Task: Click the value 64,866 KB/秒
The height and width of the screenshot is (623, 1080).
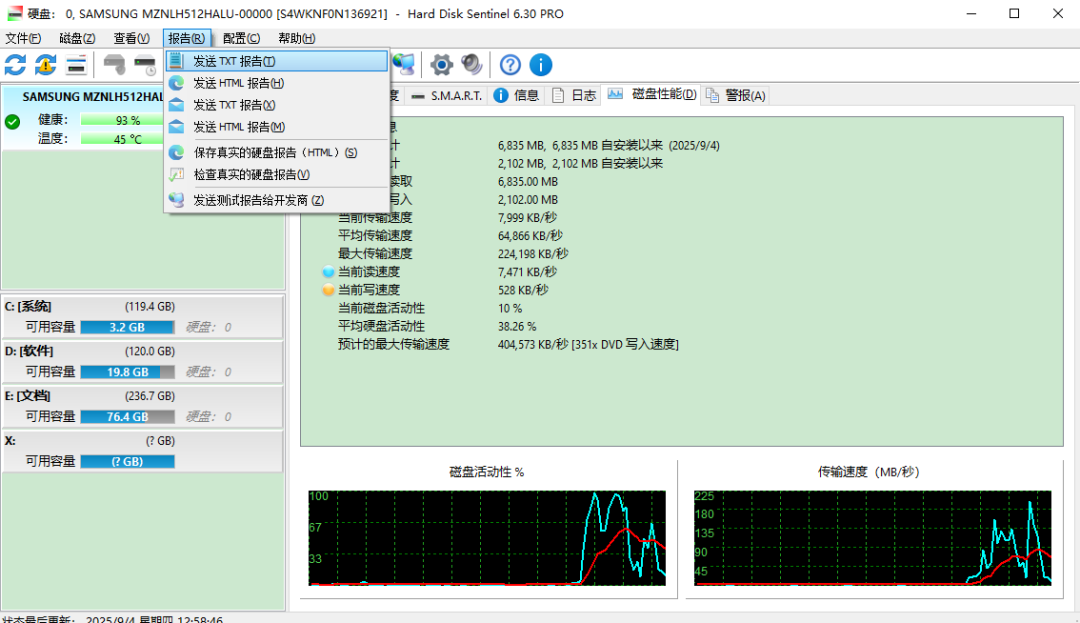Action: [x=530, y=235]
